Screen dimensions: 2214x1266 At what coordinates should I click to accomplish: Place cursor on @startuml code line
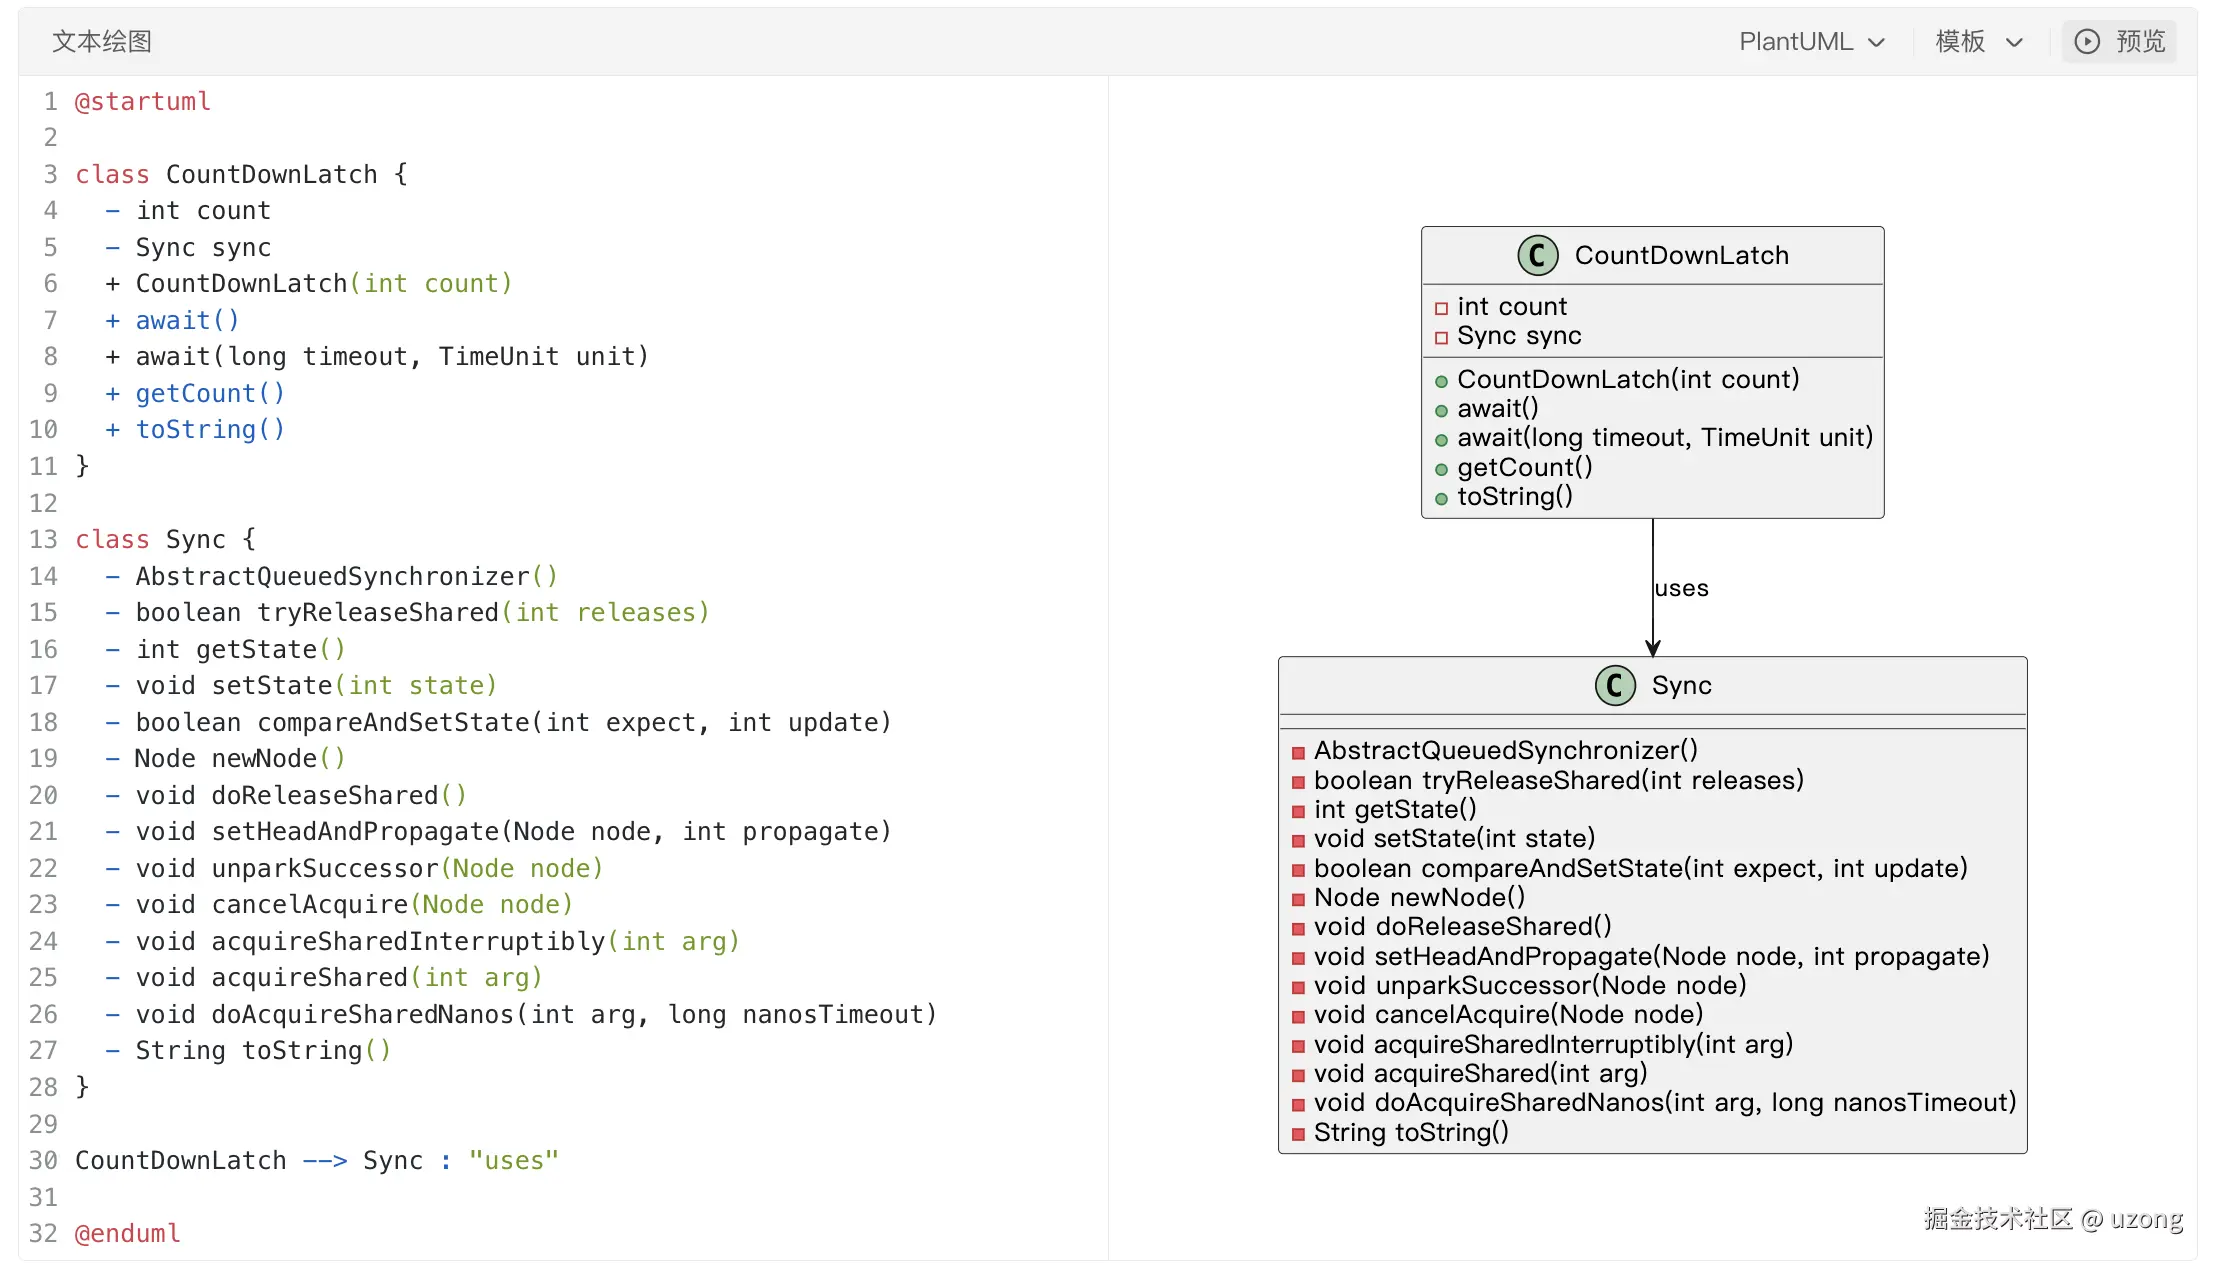(x=143, y=101)
